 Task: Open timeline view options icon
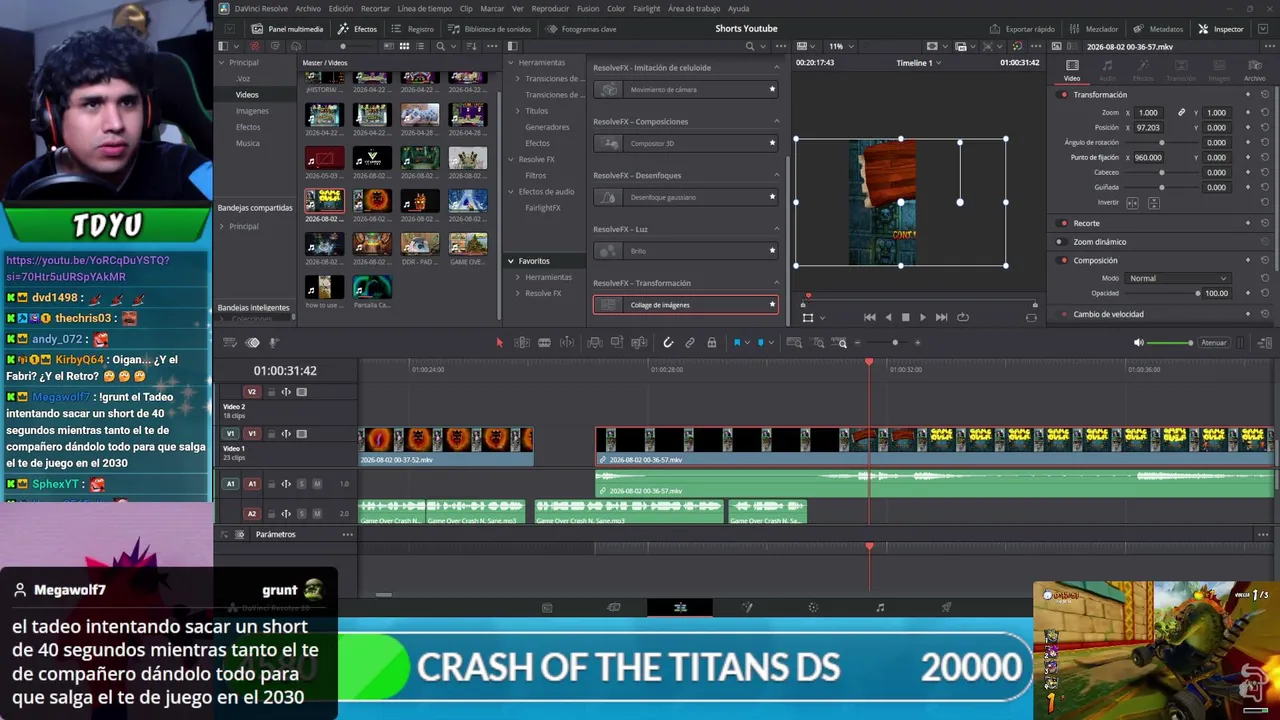[x=230, y=343]
